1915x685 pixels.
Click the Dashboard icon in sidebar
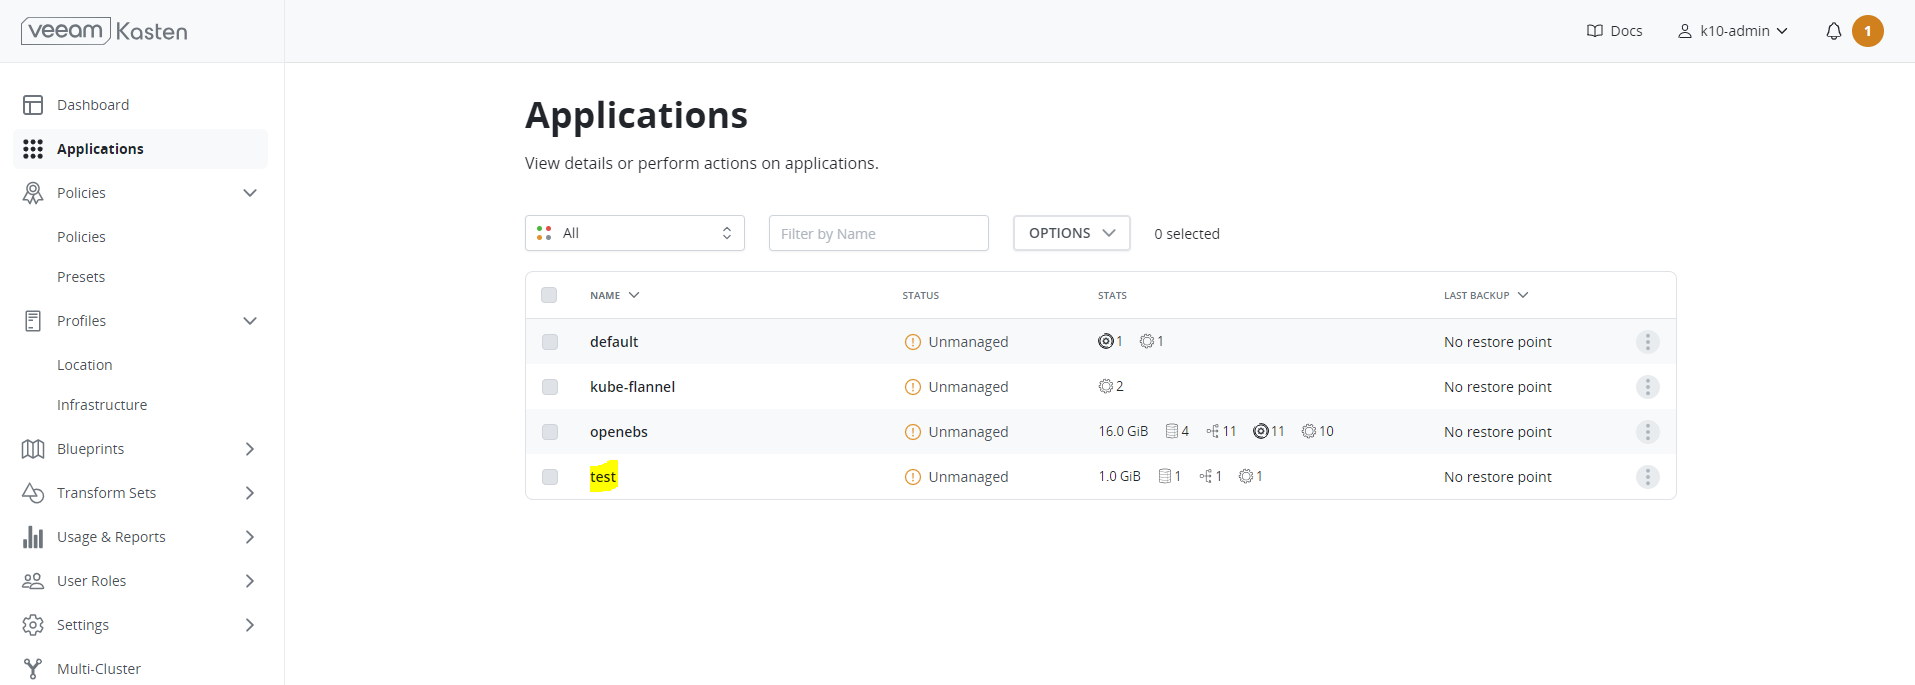click(33, 105)
